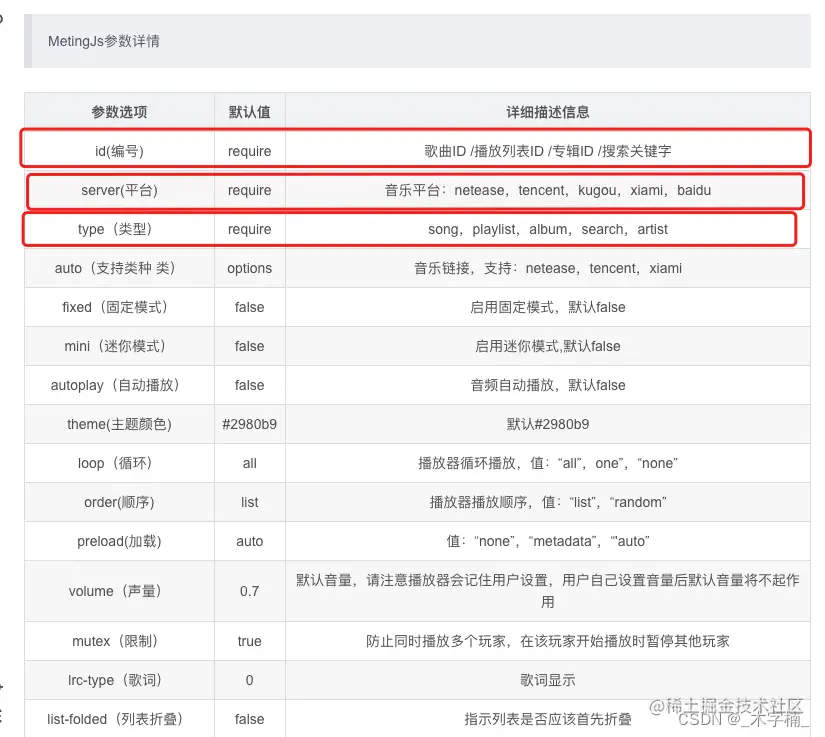Screen dimensions: 825x737
Task: Click the 'false' value in the fixed row
Action: pos(249,307)
